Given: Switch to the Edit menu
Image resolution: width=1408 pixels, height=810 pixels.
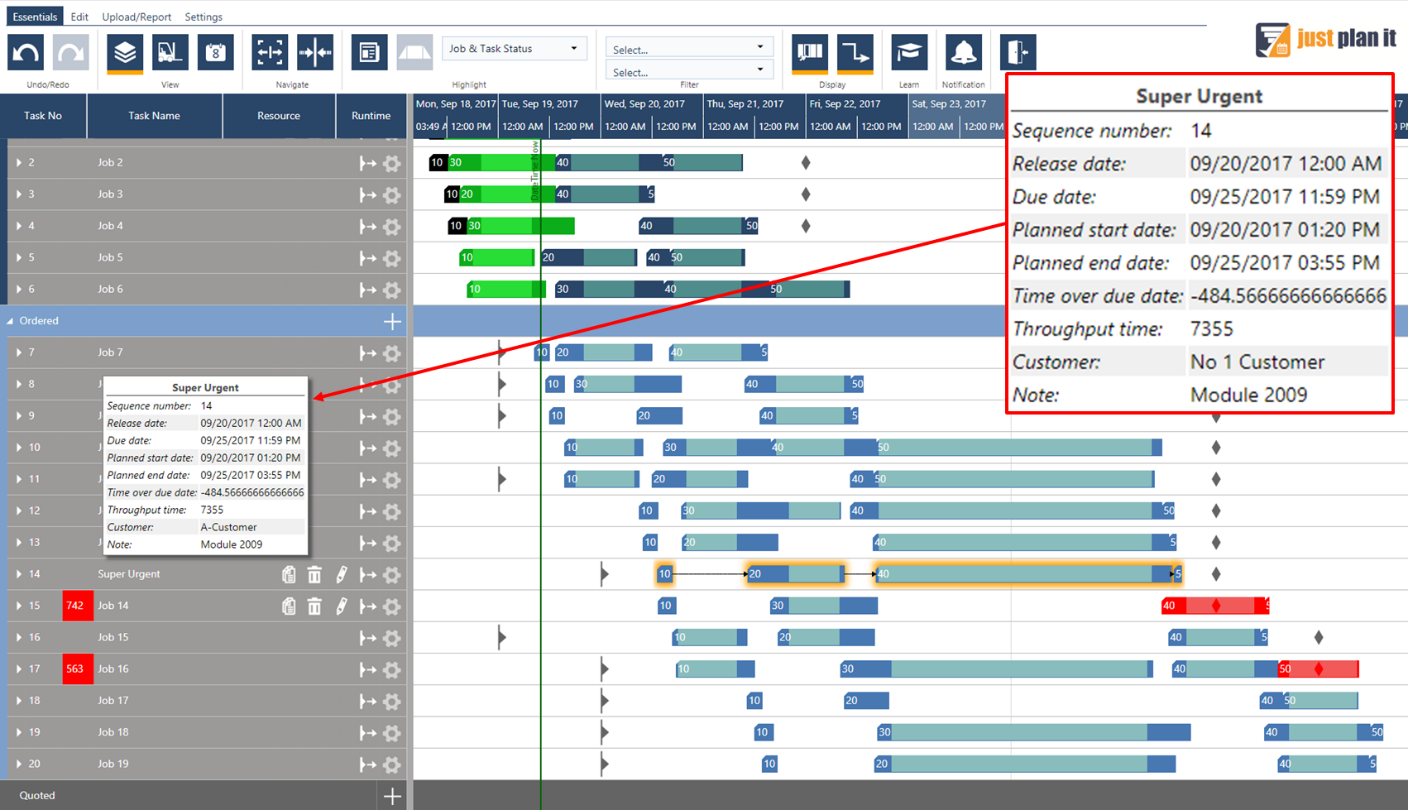Looking at the screenshot, I should pos(80,16).
